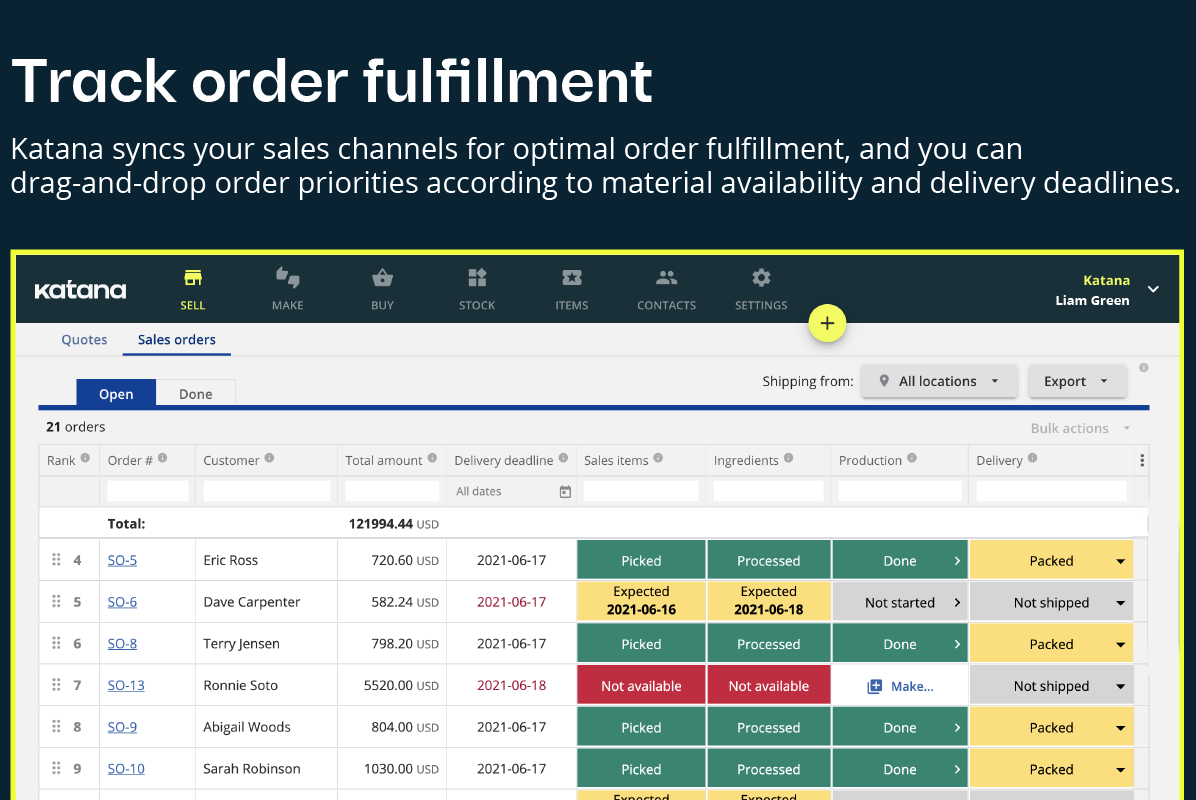This screenshot has width=1196, height=800.
Task: Open the Items section icon
Action: click(571, 278)
